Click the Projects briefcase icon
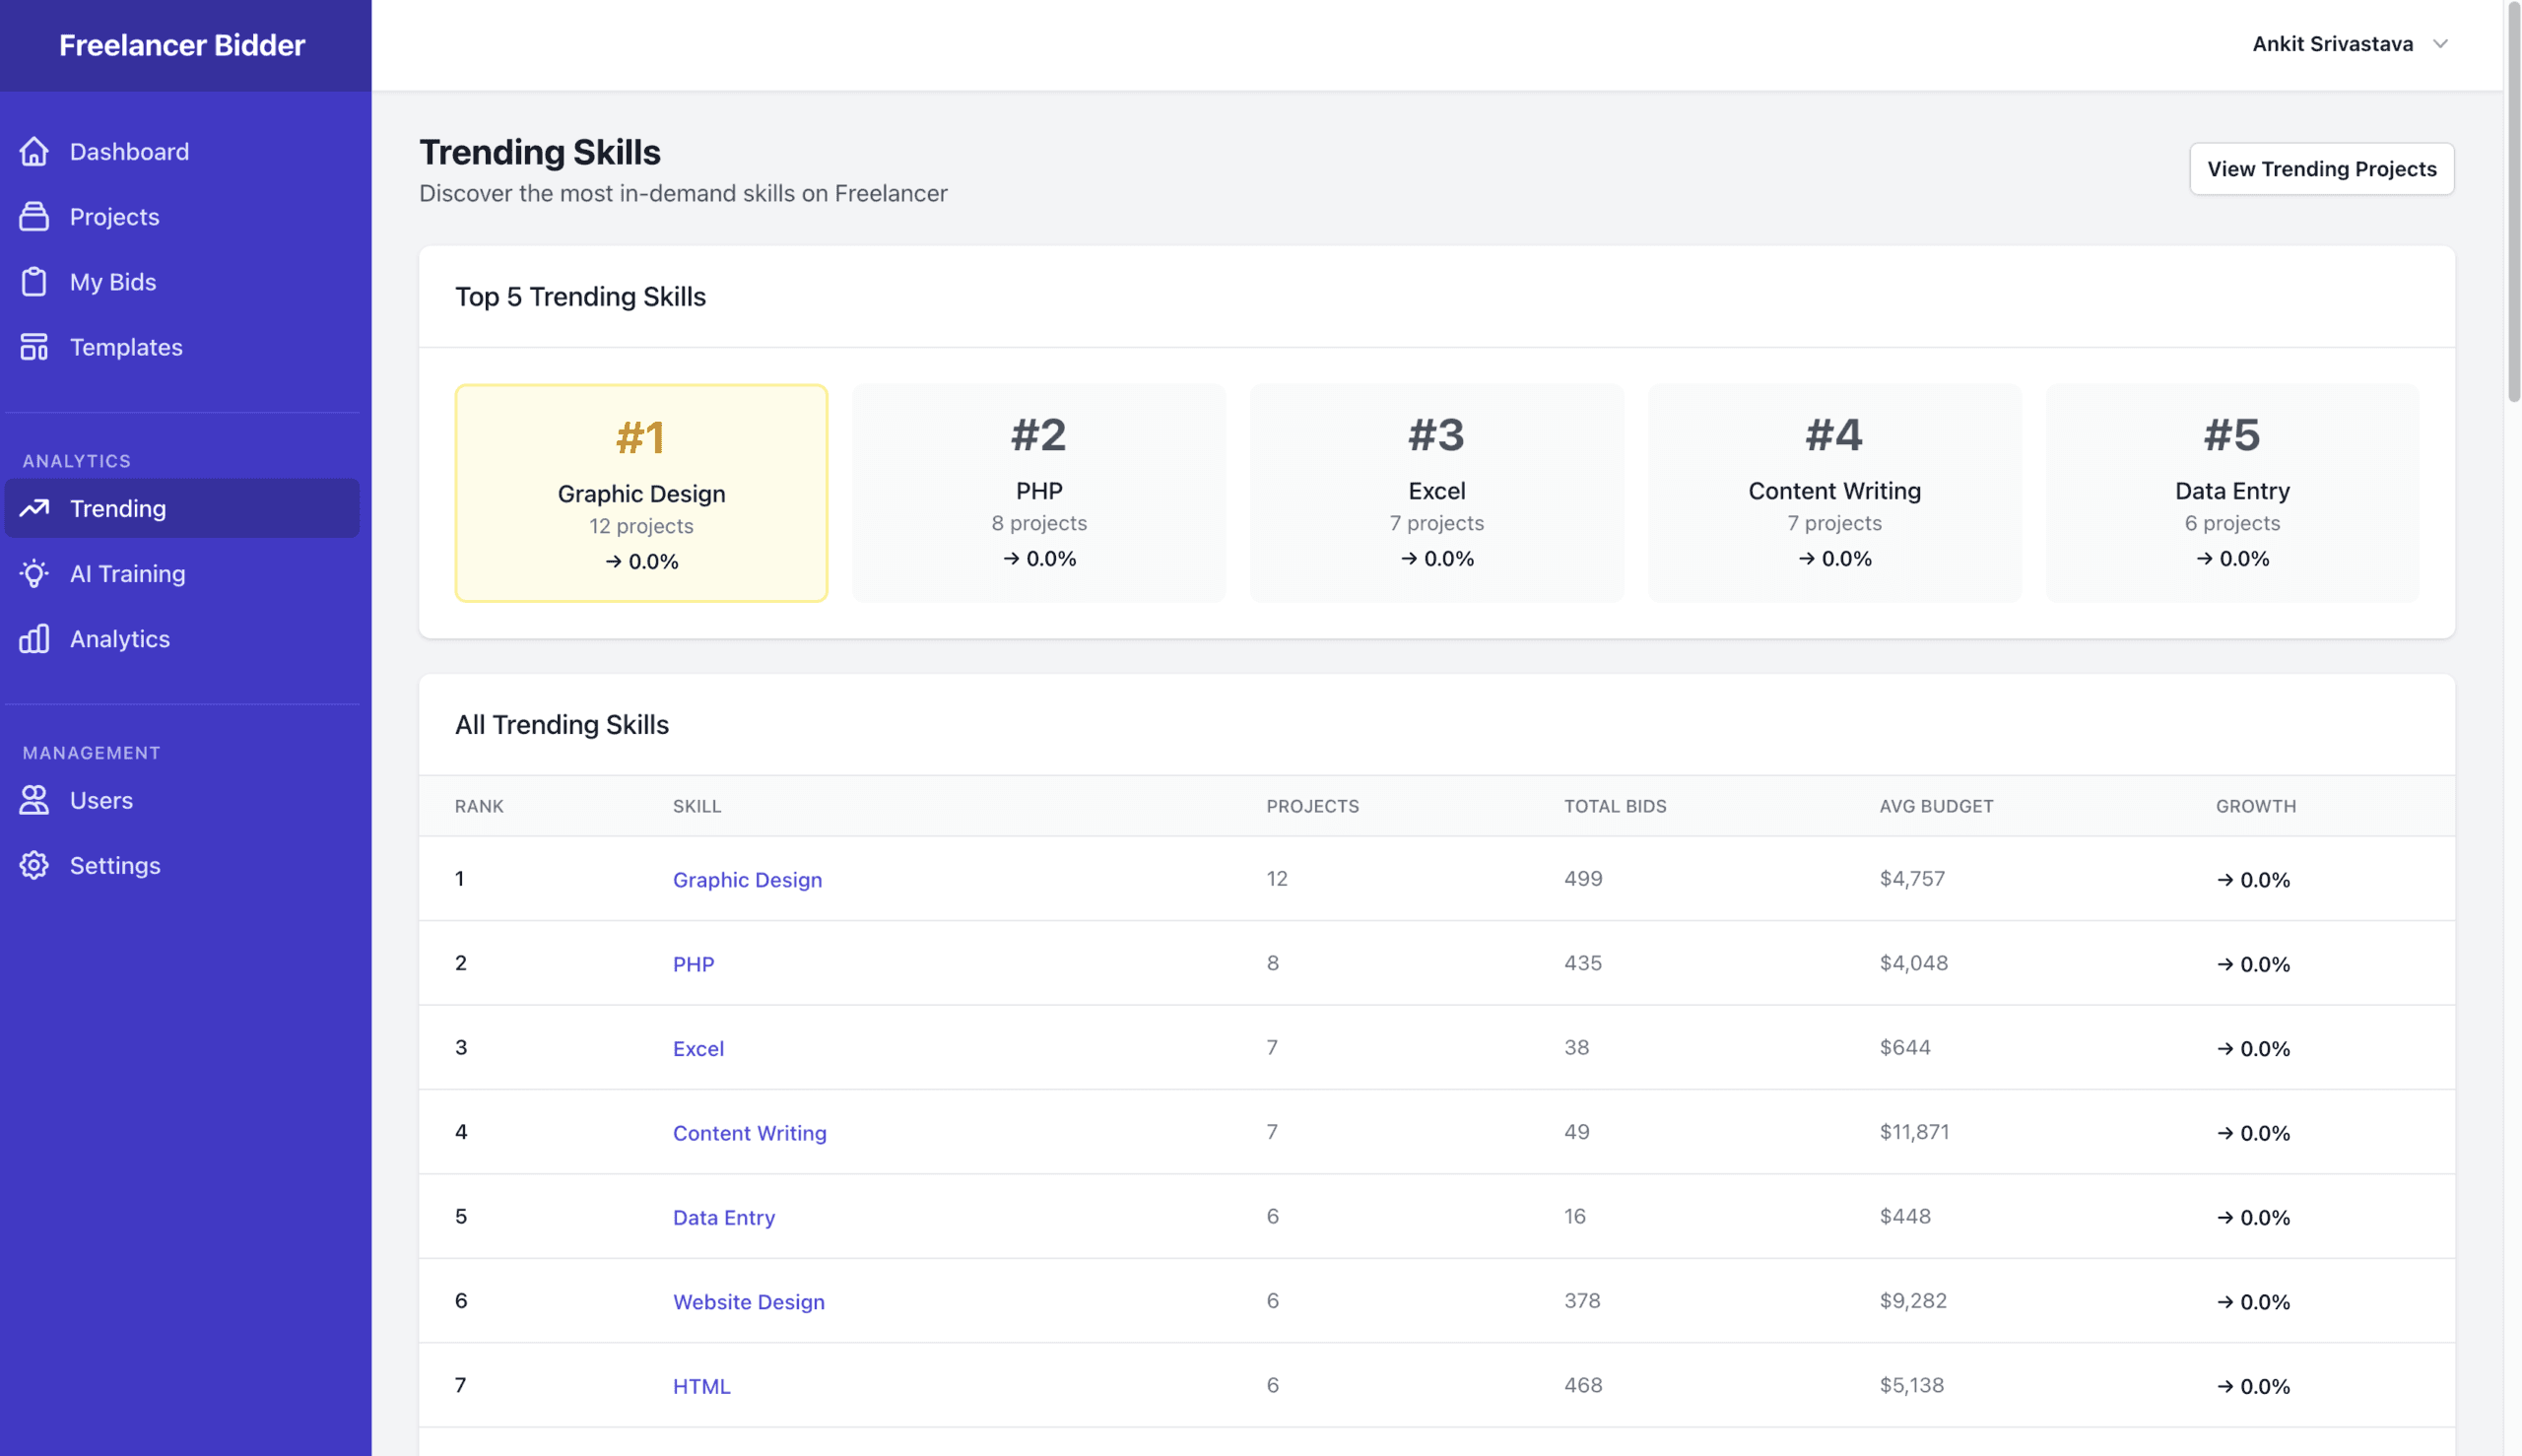The width and height of the screenshot is (2522, 1456). (x=34, y=216)
